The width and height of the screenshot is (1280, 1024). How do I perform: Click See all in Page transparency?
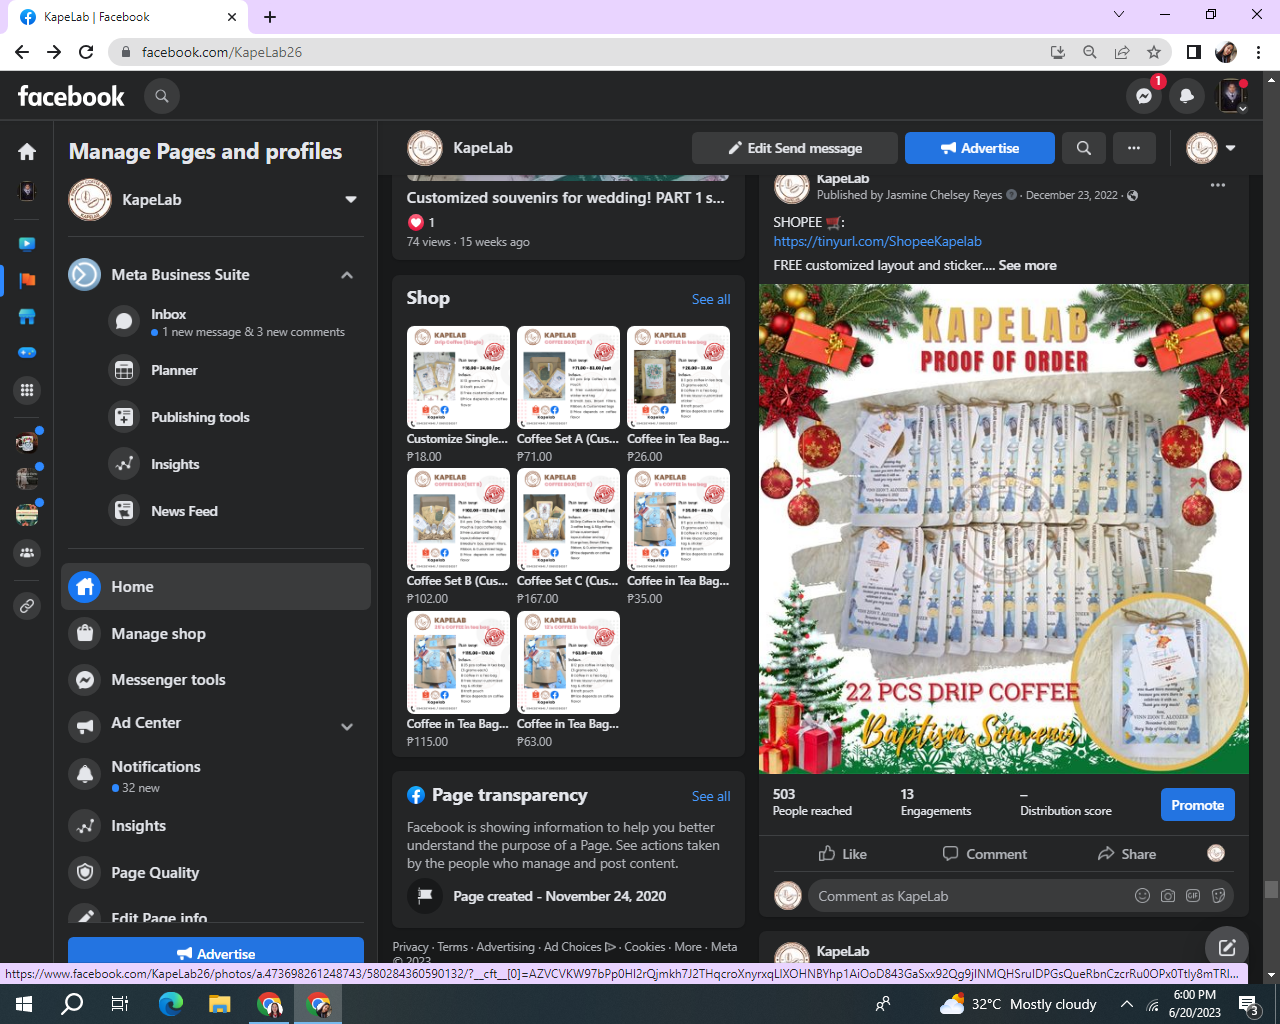[711, 796]
